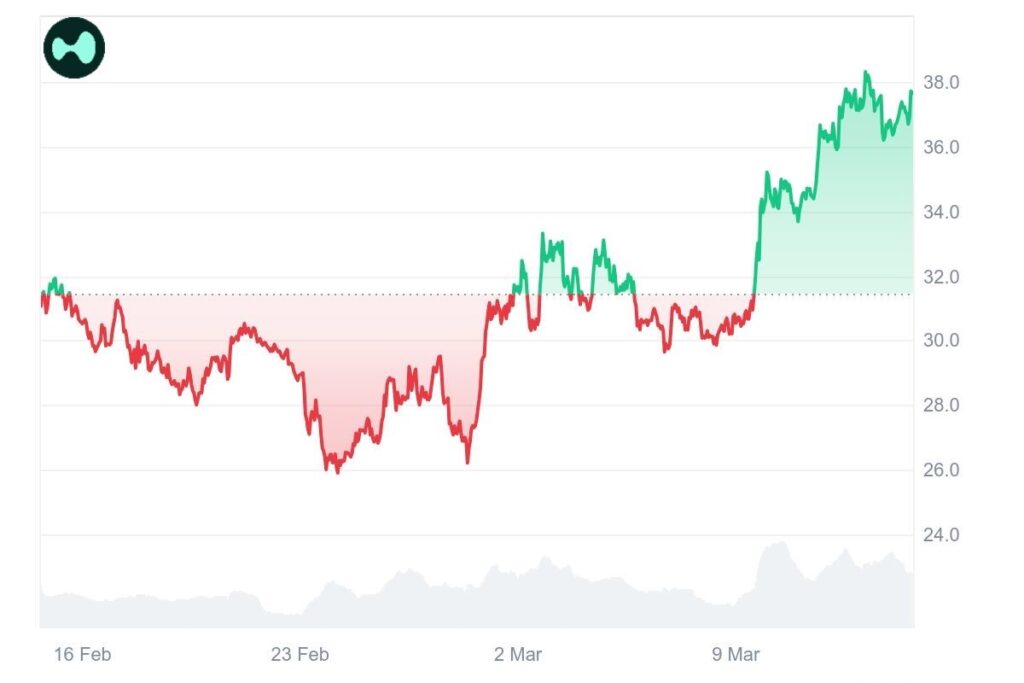Select the 24.0 y-axis label
This screenshot has width=1024, height=683.
(x=940, y=535)
